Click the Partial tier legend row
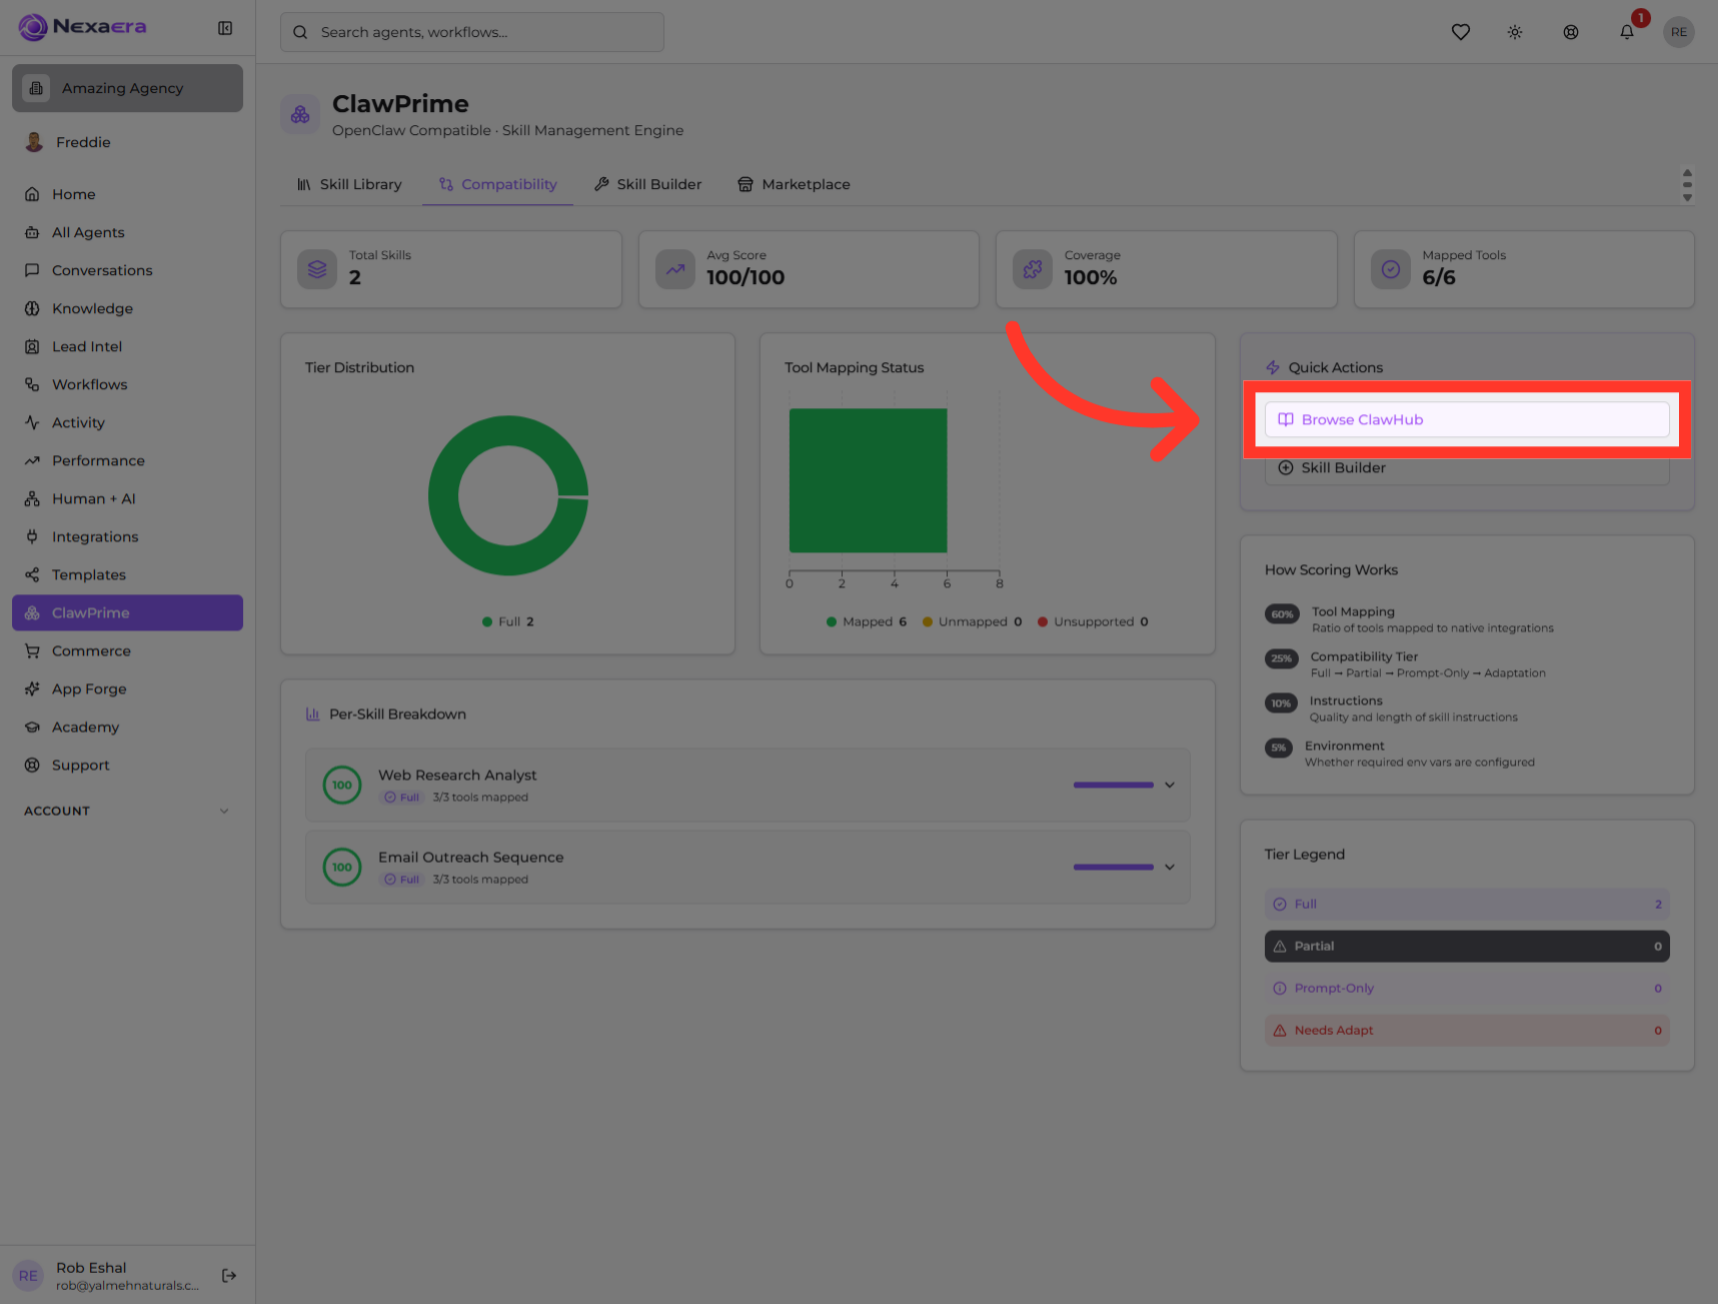The width and height of the screenshot is (1718, 1304). point(1467,946)
